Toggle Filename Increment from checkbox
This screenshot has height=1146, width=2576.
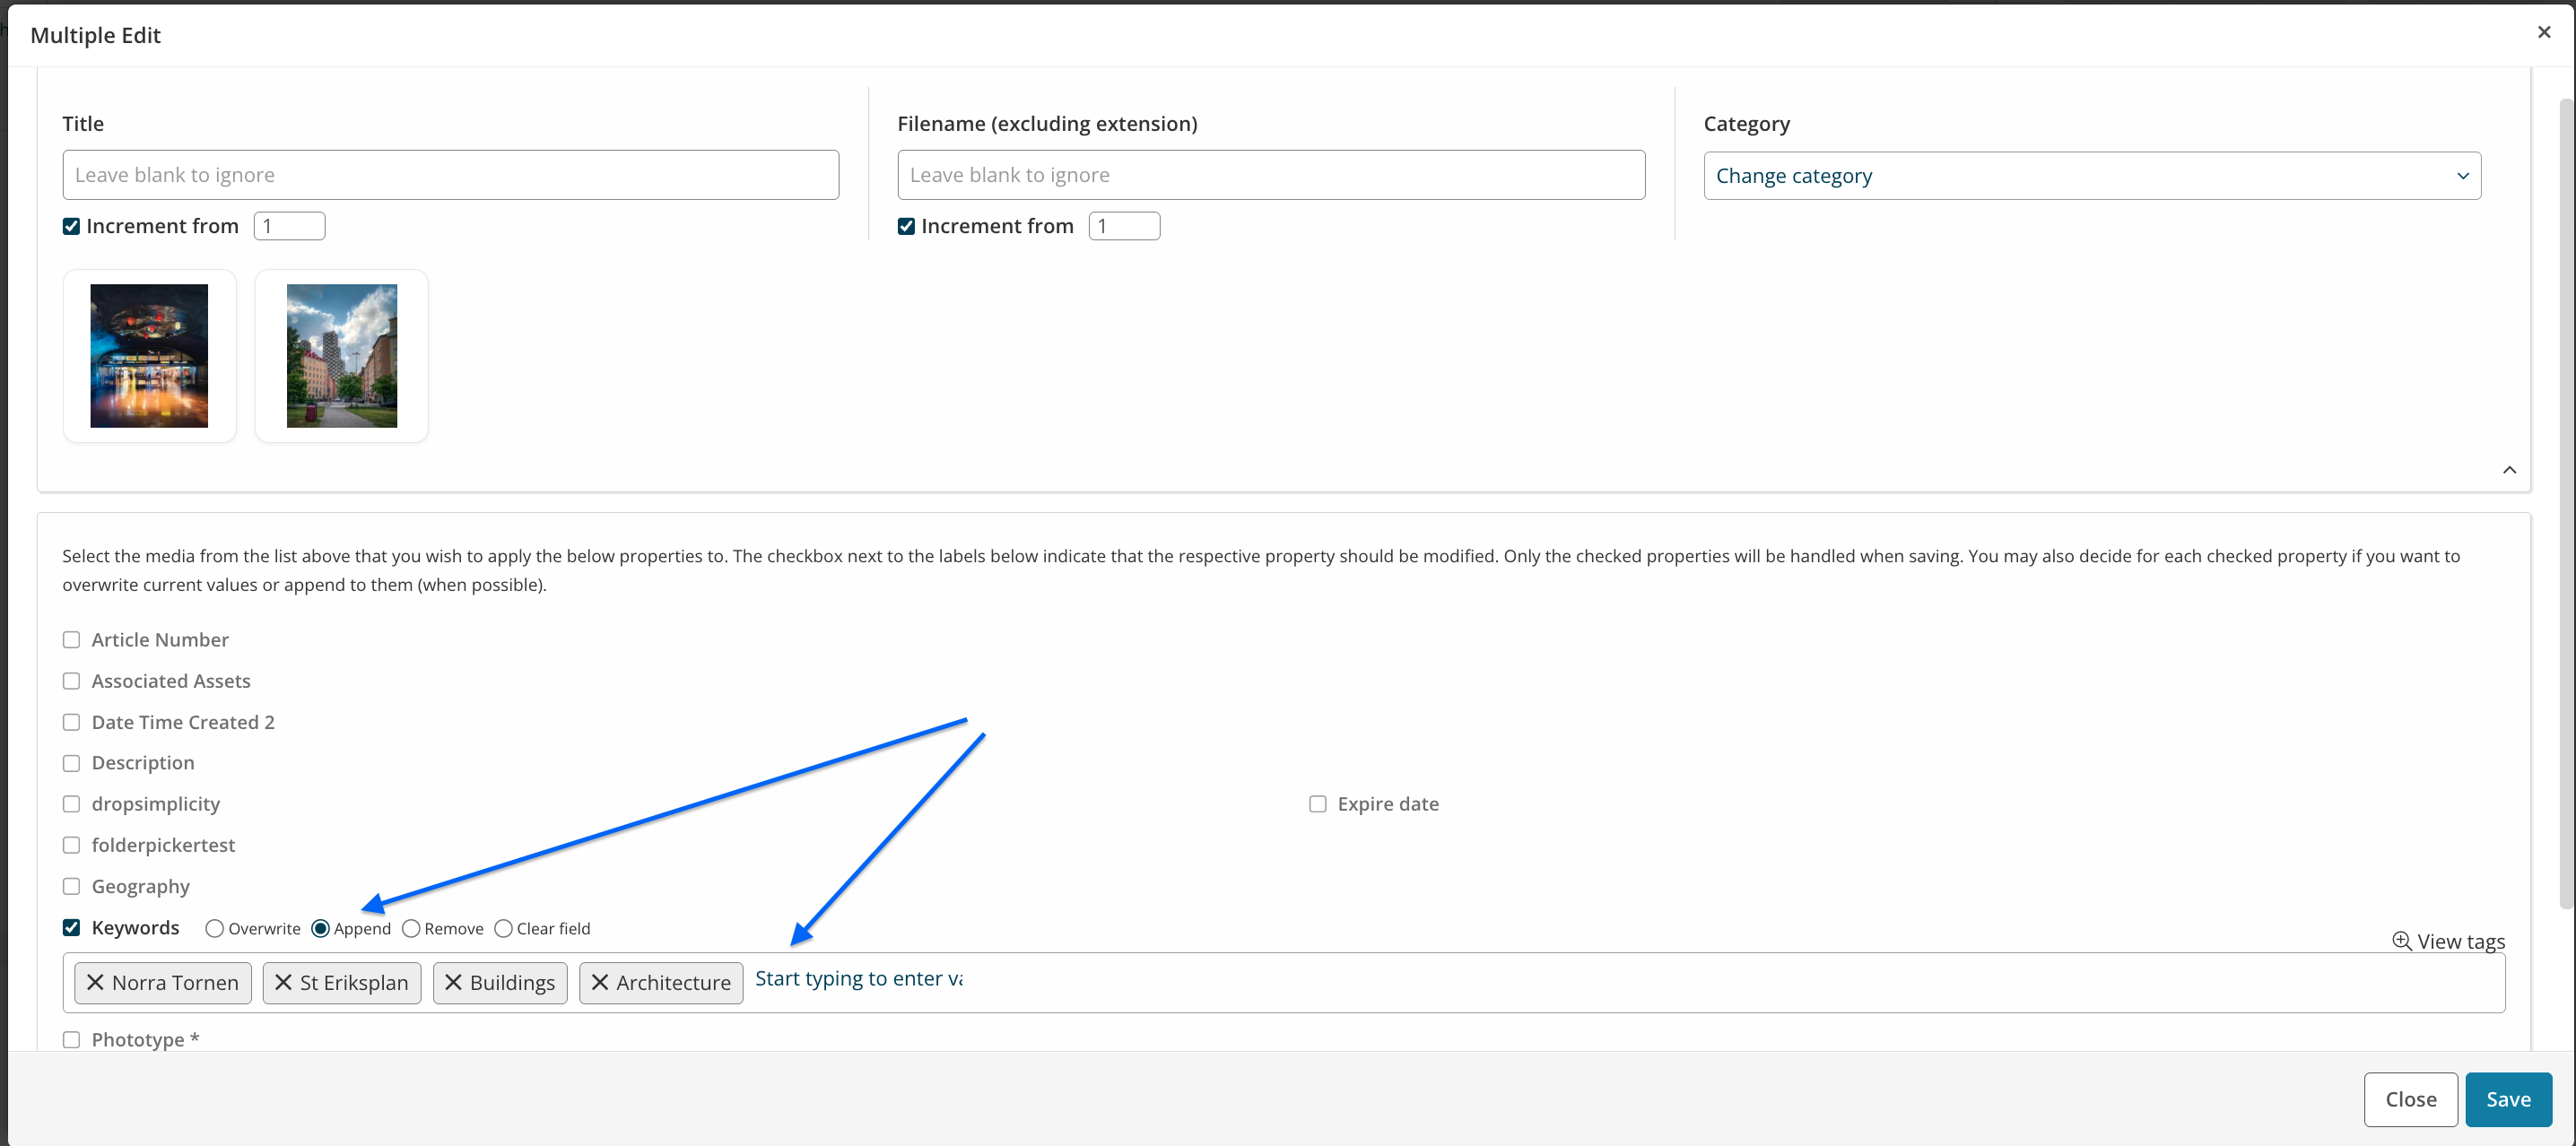click(x=906, y=226)
